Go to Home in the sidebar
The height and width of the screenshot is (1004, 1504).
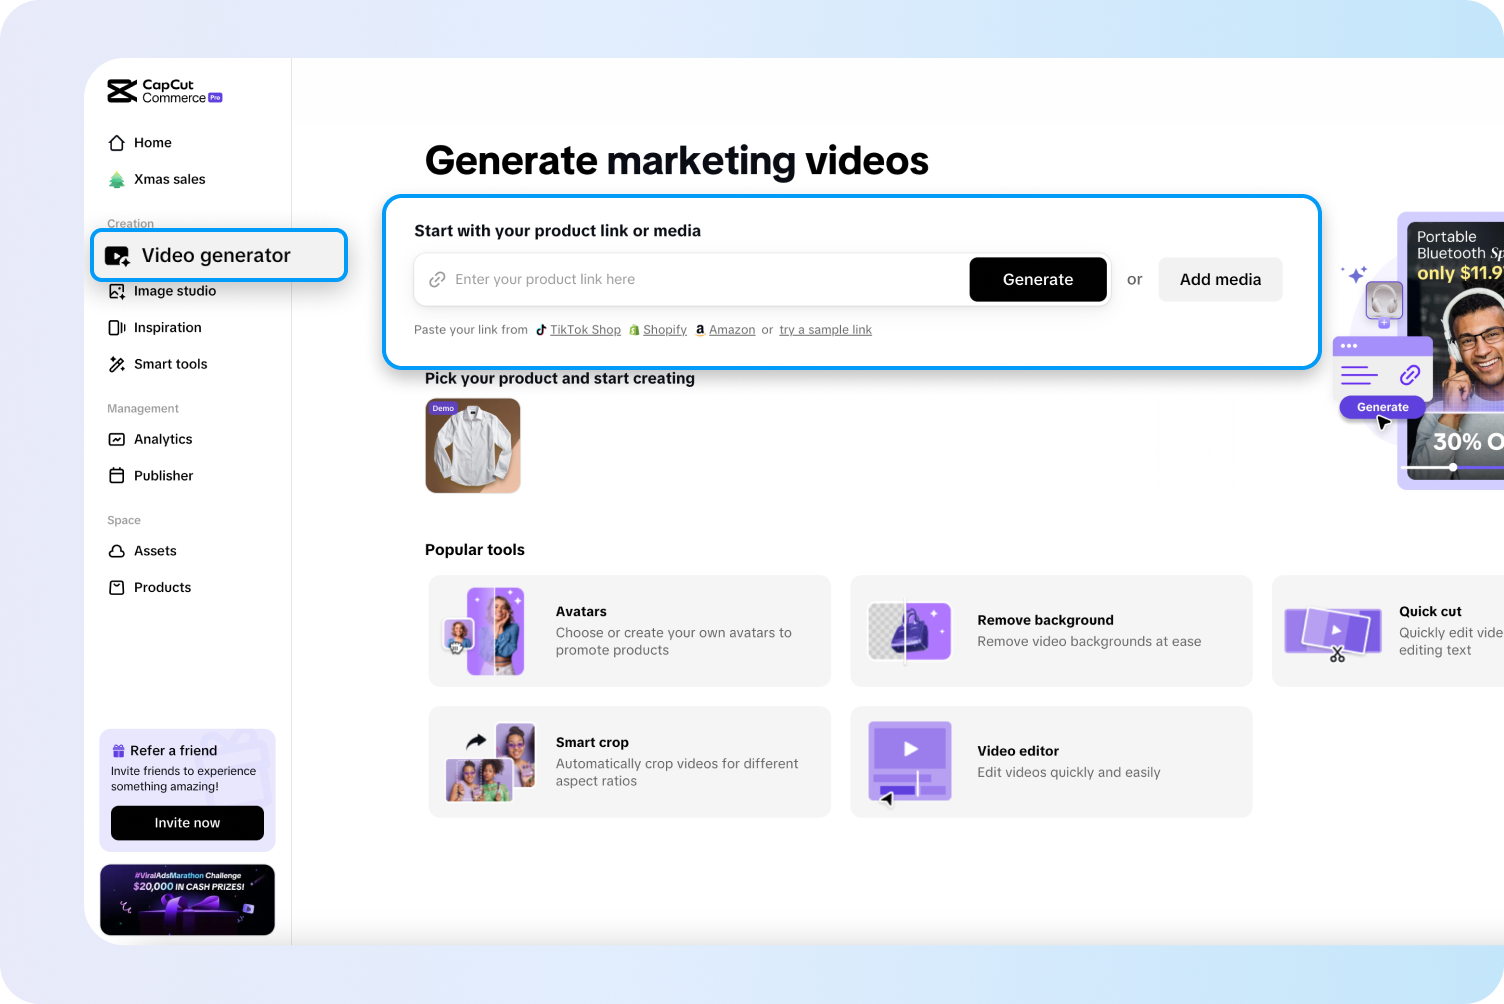coord(152,143)
